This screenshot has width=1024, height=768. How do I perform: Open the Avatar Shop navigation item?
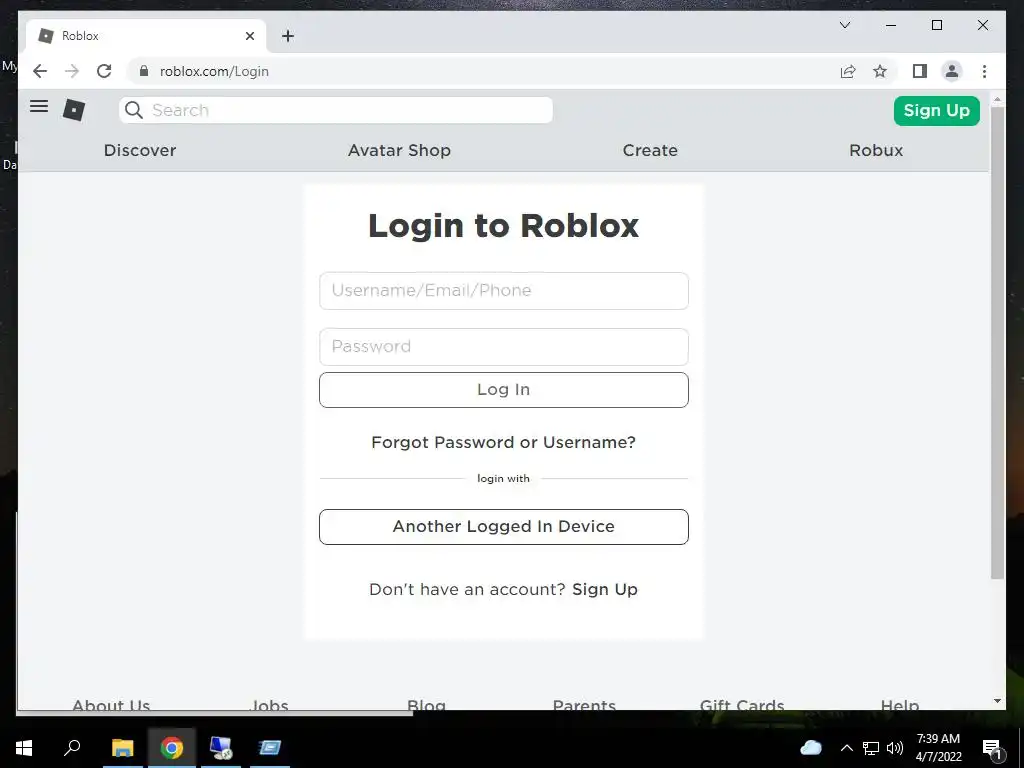(x=399, y=150)
